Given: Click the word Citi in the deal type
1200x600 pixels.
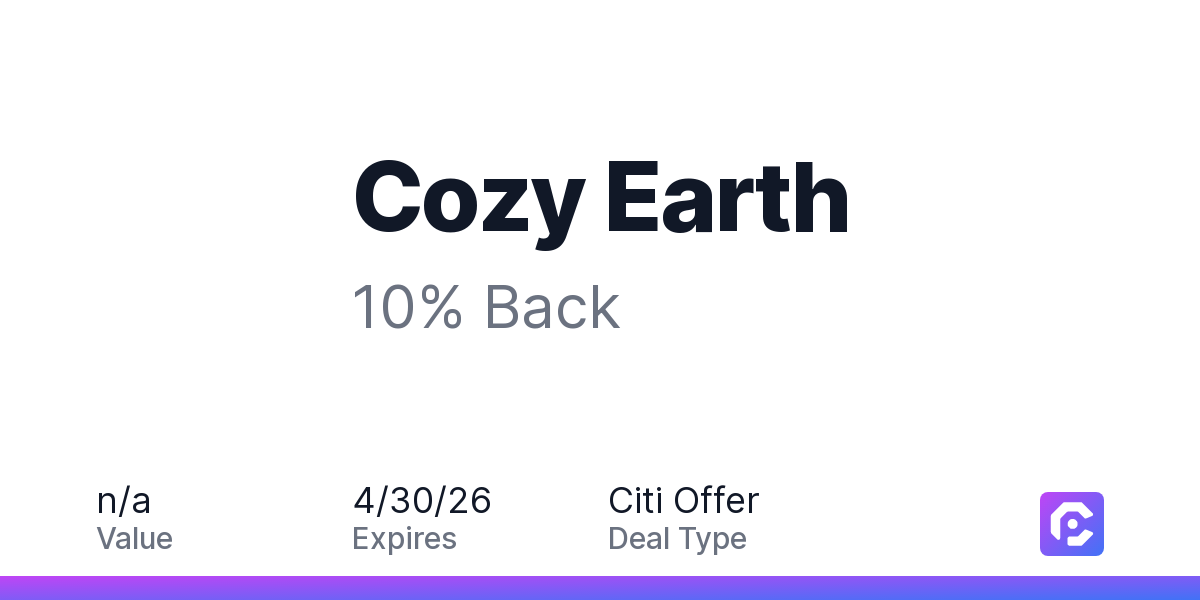Looking at the screenshot, I should click(x=635, y=500).
